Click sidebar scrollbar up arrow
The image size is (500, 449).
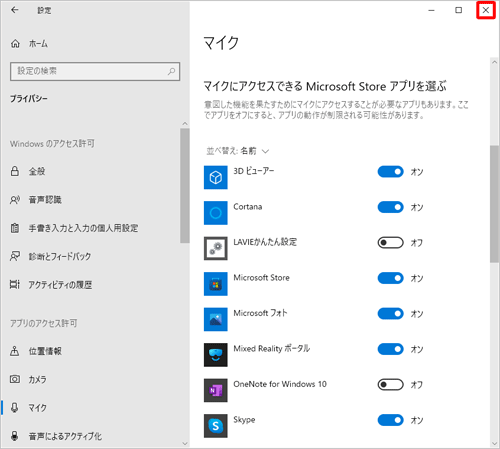tap(185, 124)
